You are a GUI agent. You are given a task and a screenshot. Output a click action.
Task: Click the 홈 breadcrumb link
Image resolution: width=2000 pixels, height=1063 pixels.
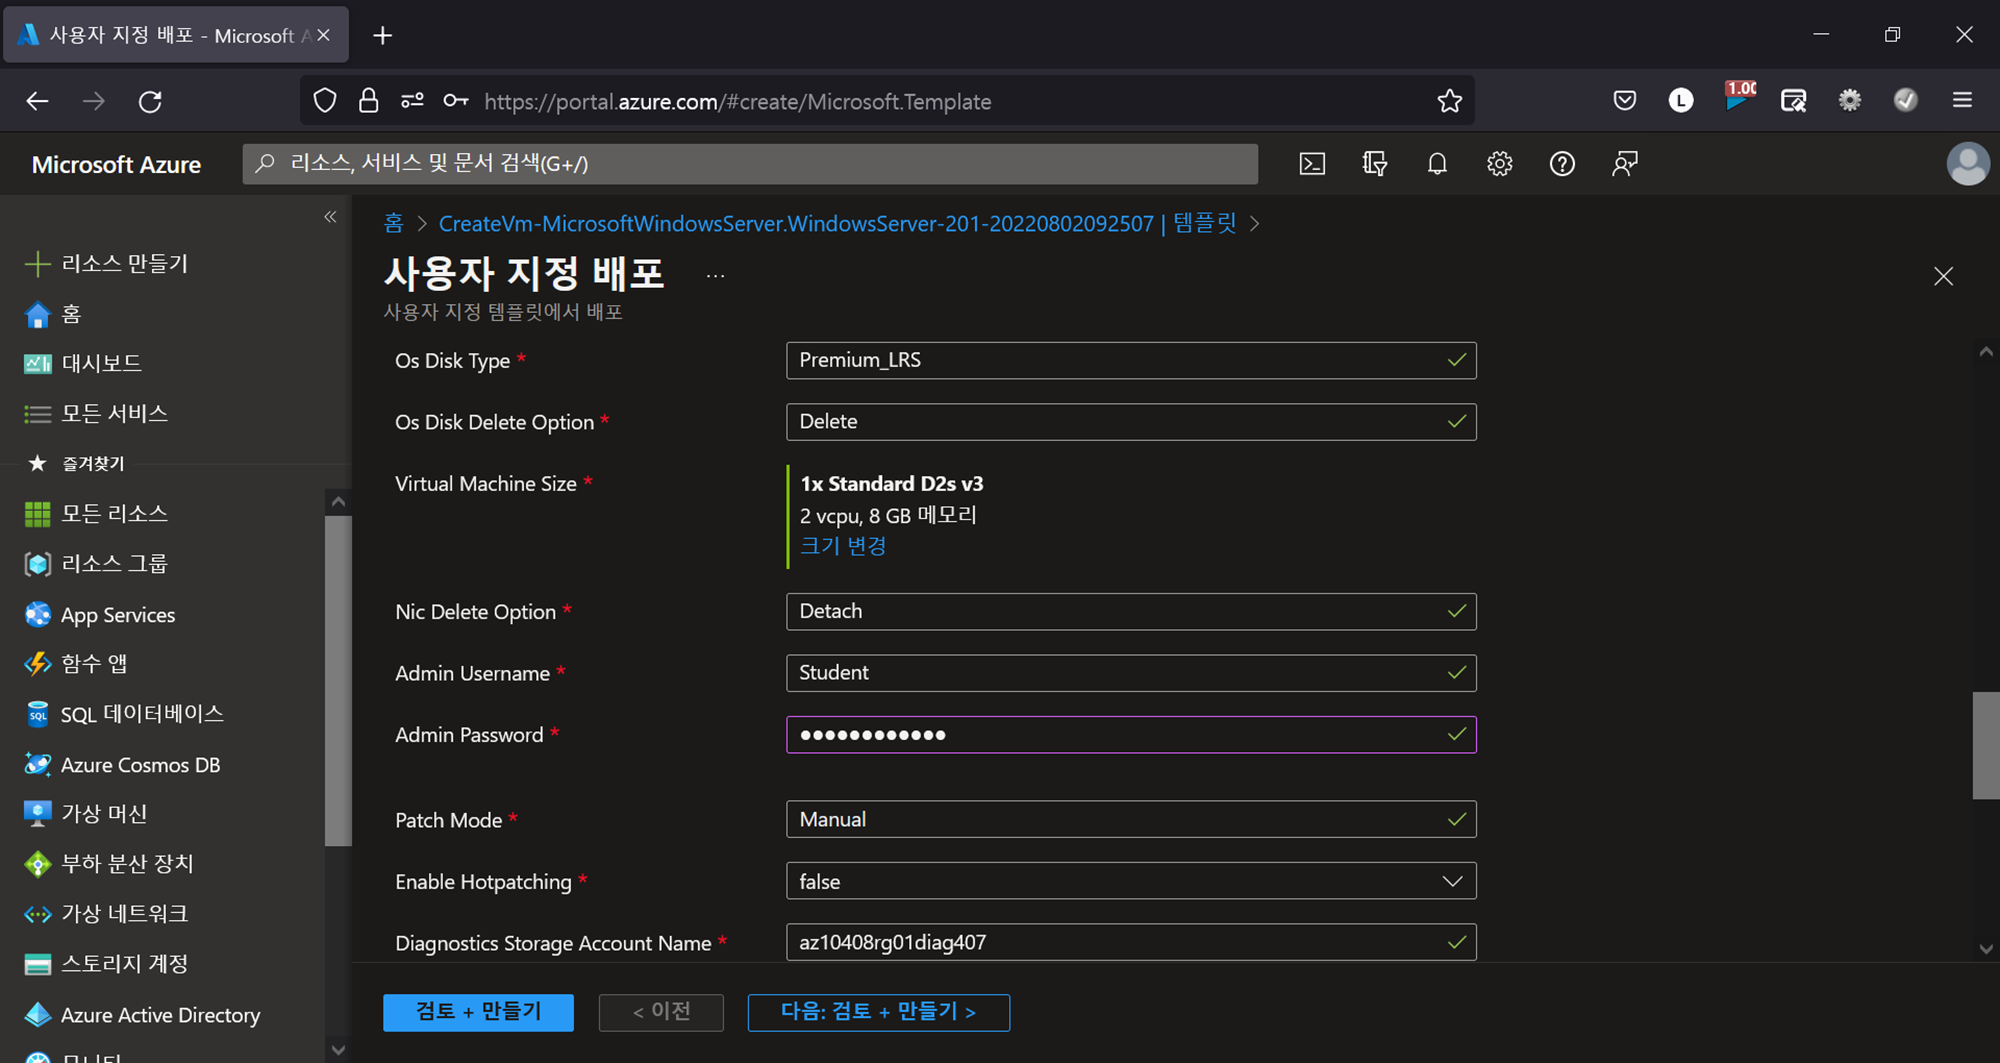coord(394,223)
